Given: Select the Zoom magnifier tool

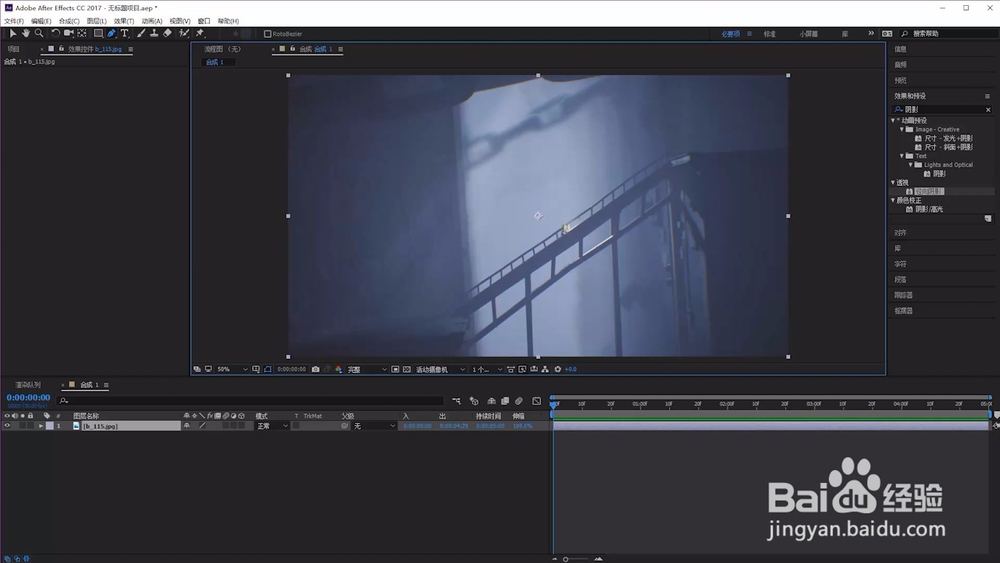Looking at the screenshot, I should [x=39, y=33].
